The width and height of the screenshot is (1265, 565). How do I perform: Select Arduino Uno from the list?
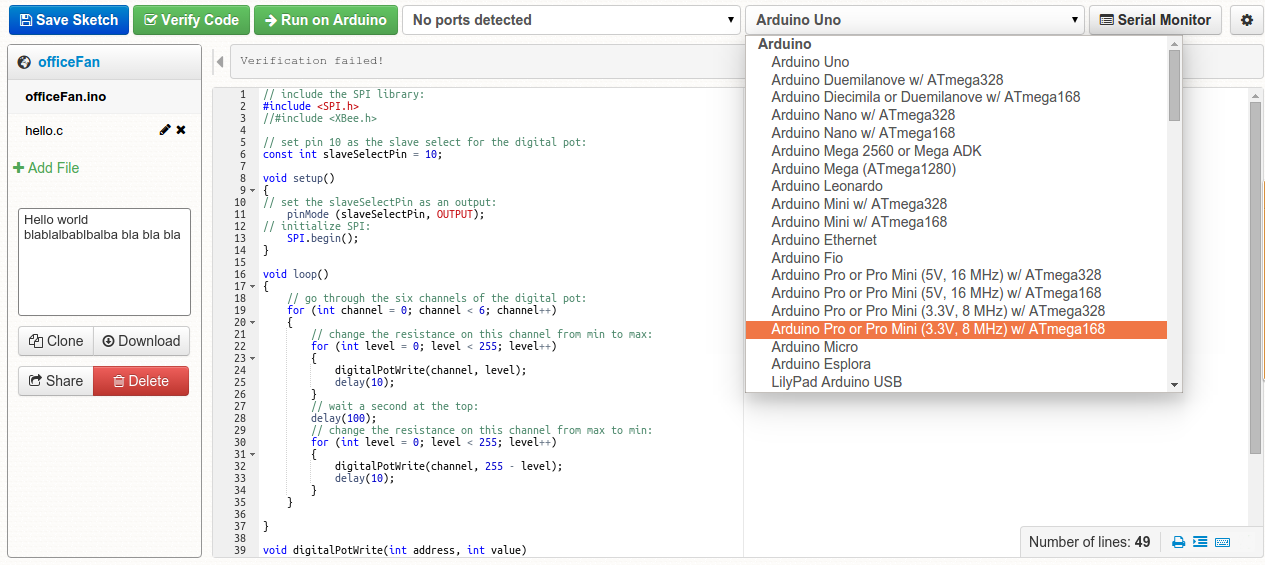[x=956, y=62]
